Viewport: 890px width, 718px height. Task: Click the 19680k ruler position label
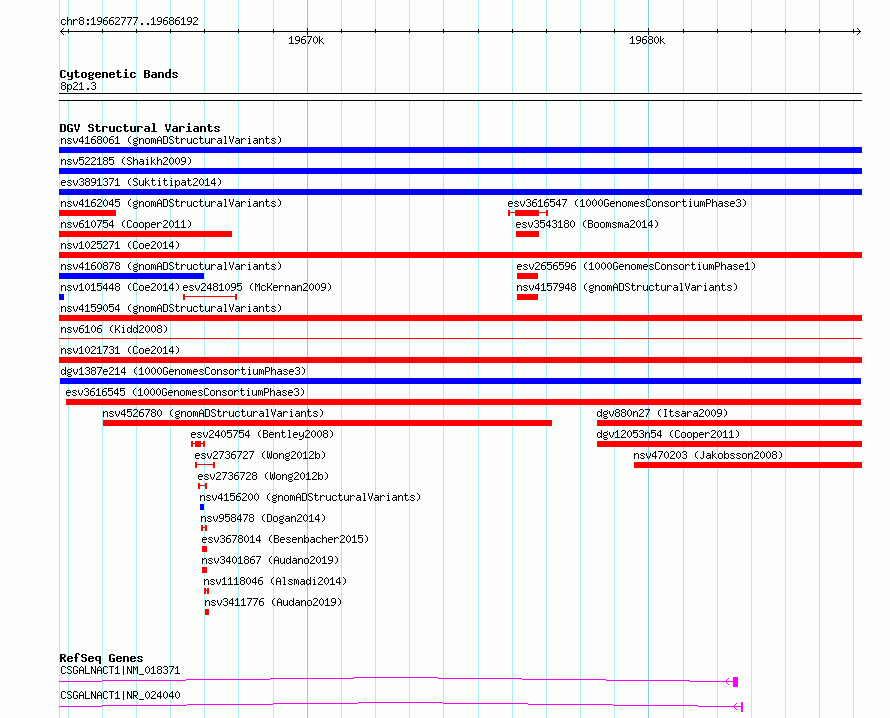[647, 40]
